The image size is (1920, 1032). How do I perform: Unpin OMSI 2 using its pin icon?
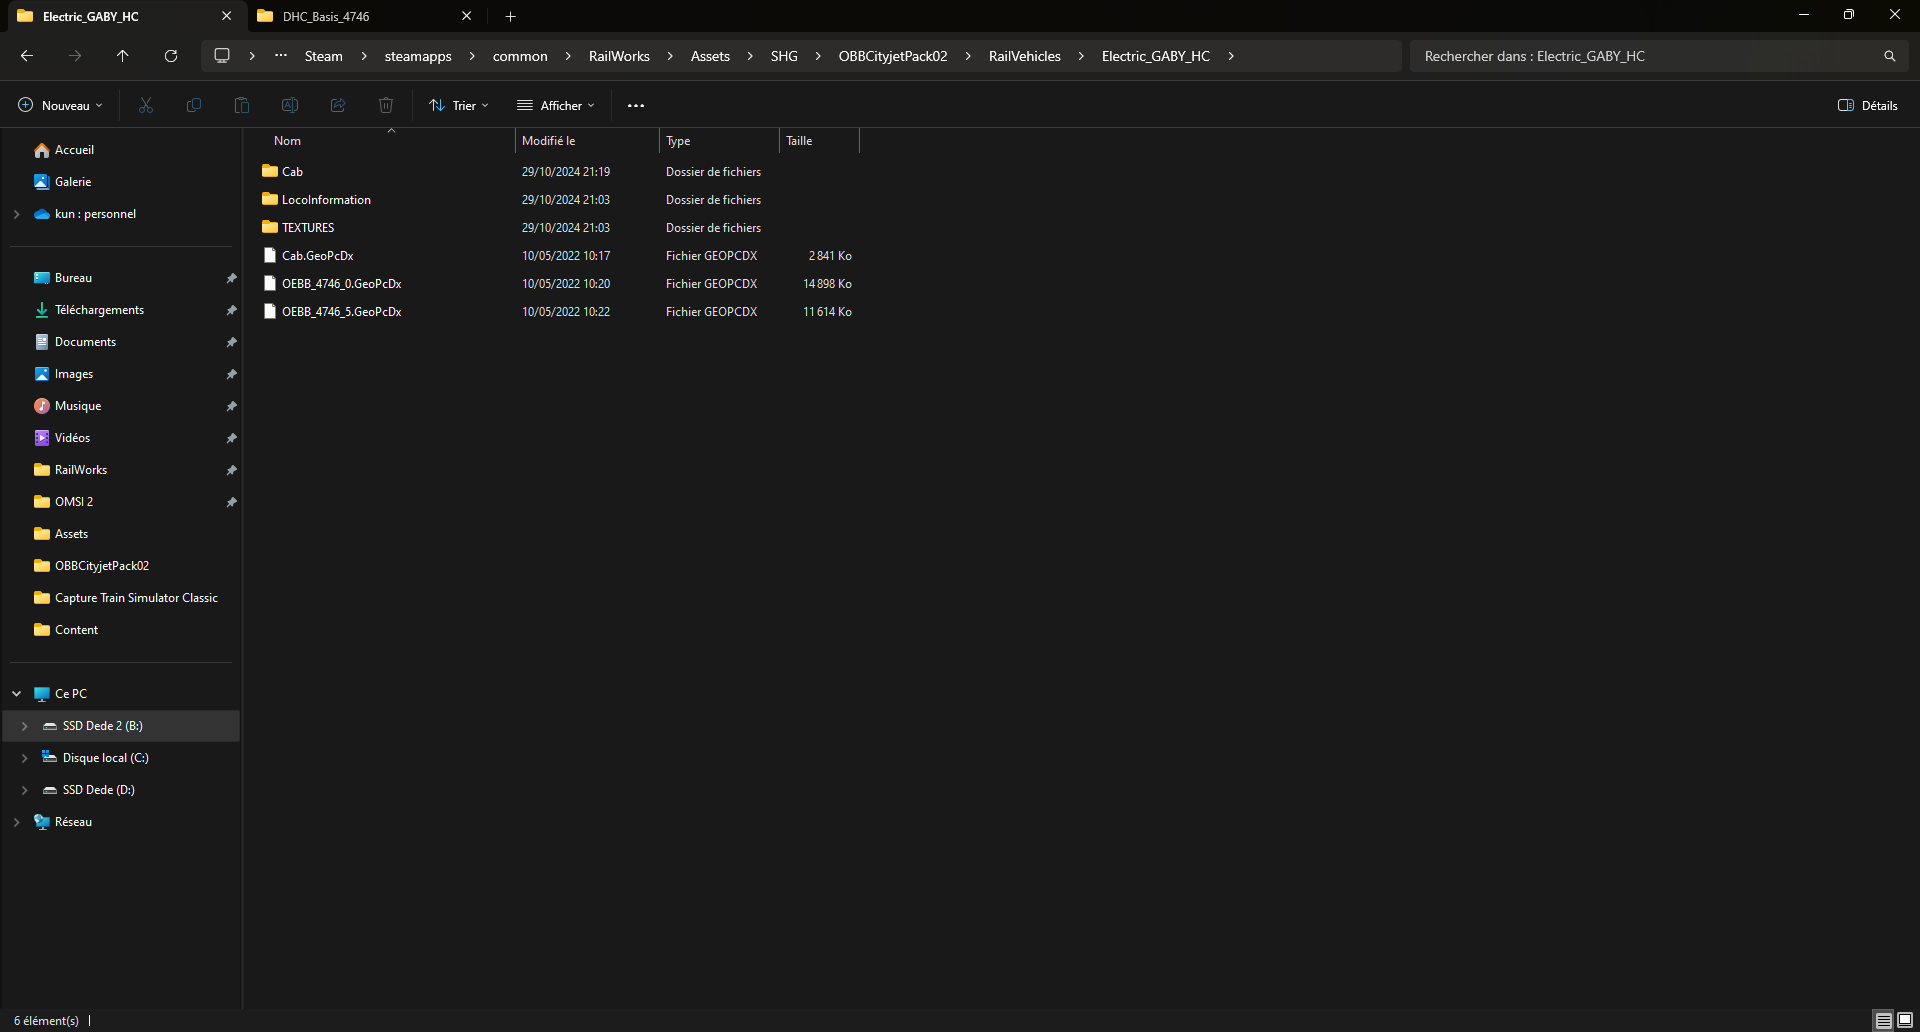[231, 502]
